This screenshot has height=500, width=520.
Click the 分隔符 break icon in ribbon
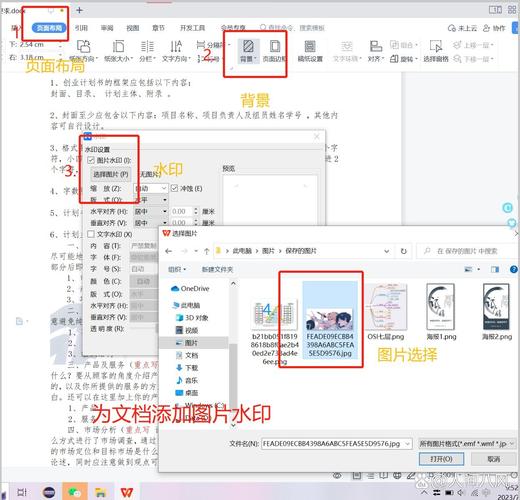point(201,45)
